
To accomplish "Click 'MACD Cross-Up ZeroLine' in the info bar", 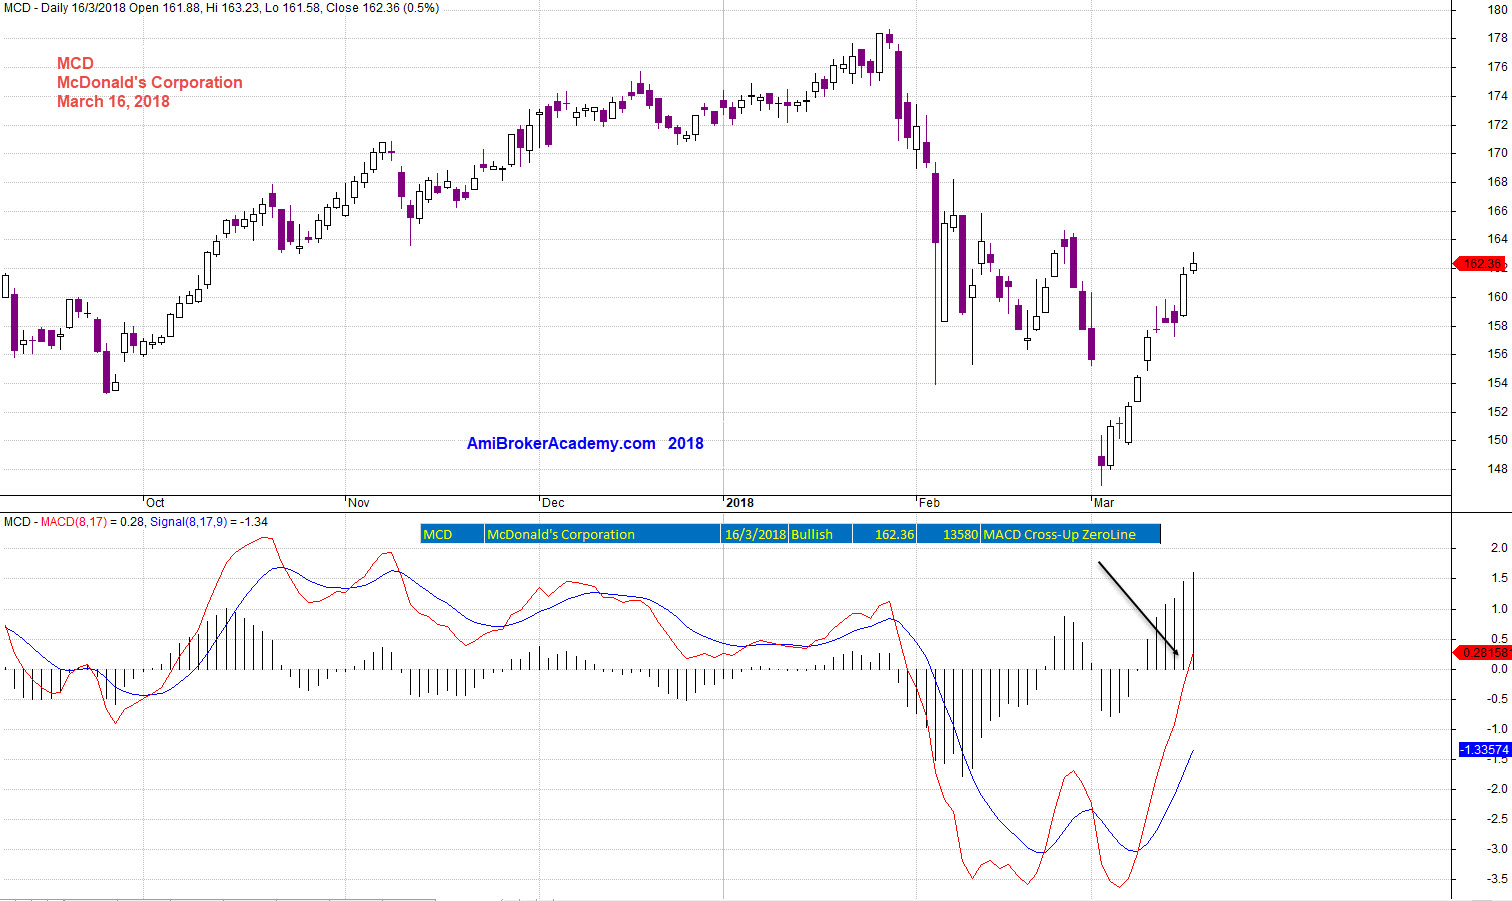I will [x=1071, y=534].
